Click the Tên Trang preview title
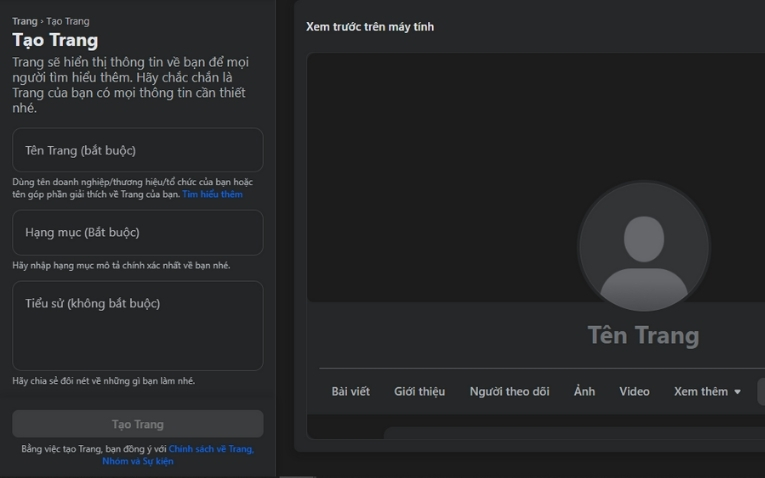The width and height of the screenshot is (765, 478). [x=643, y=335]
